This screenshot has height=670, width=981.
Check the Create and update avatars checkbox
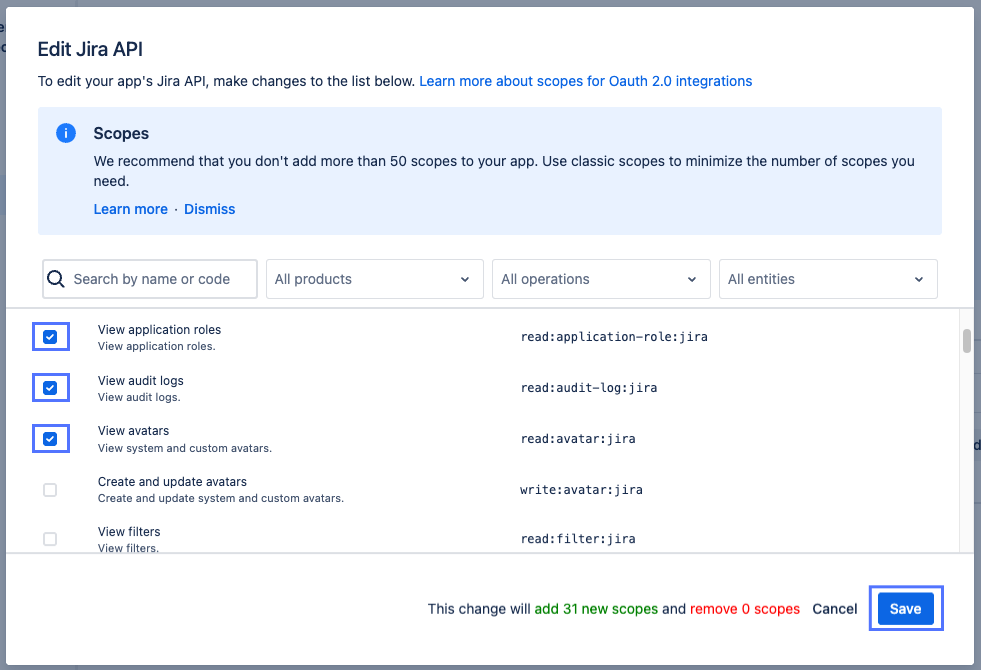coord(50,490)
